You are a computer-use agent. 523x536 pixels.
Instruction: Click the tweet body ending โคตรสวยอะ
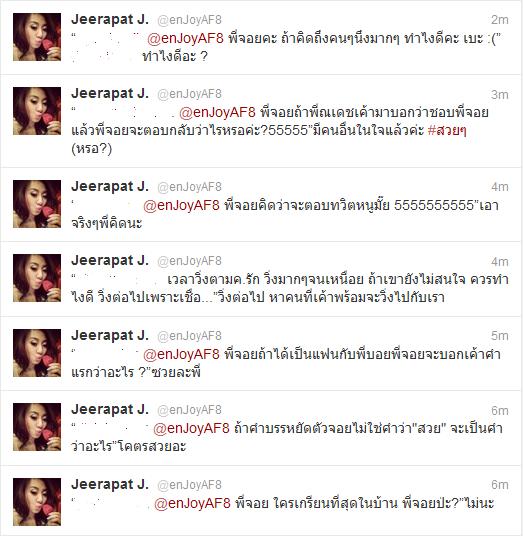(x=287, y=437)
